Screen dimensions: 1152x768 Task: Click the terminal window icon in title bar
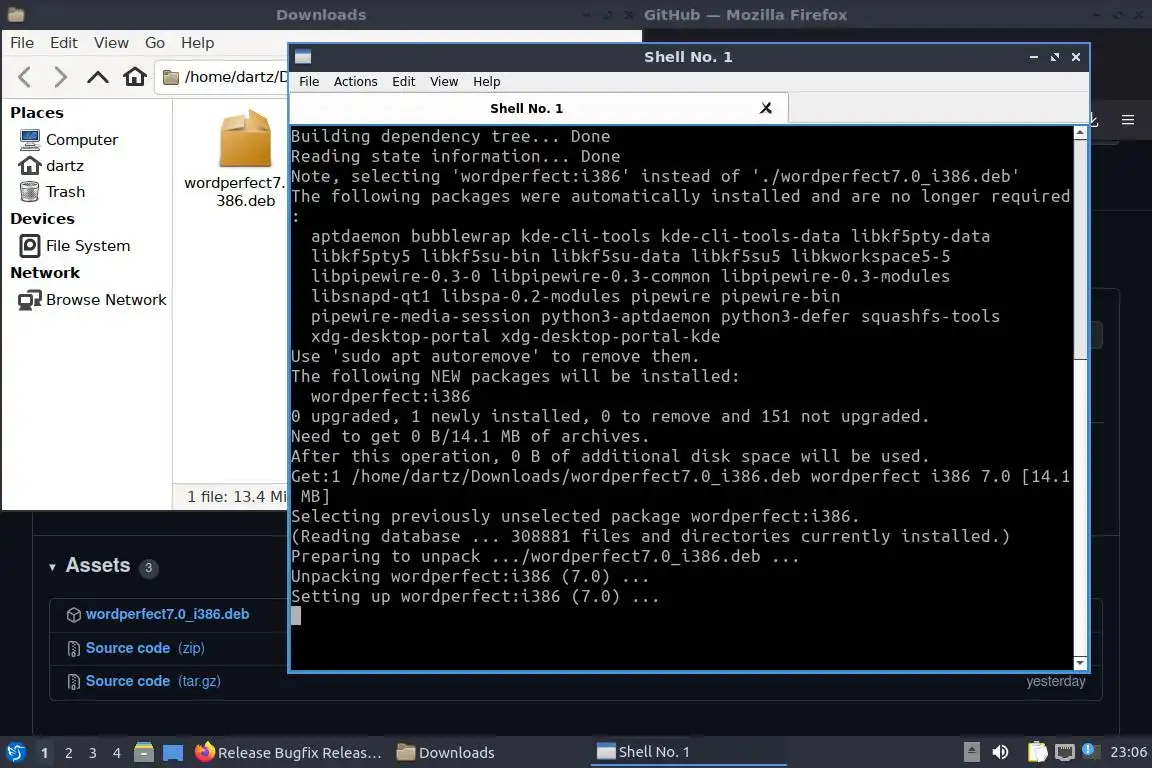click(303, 57)
